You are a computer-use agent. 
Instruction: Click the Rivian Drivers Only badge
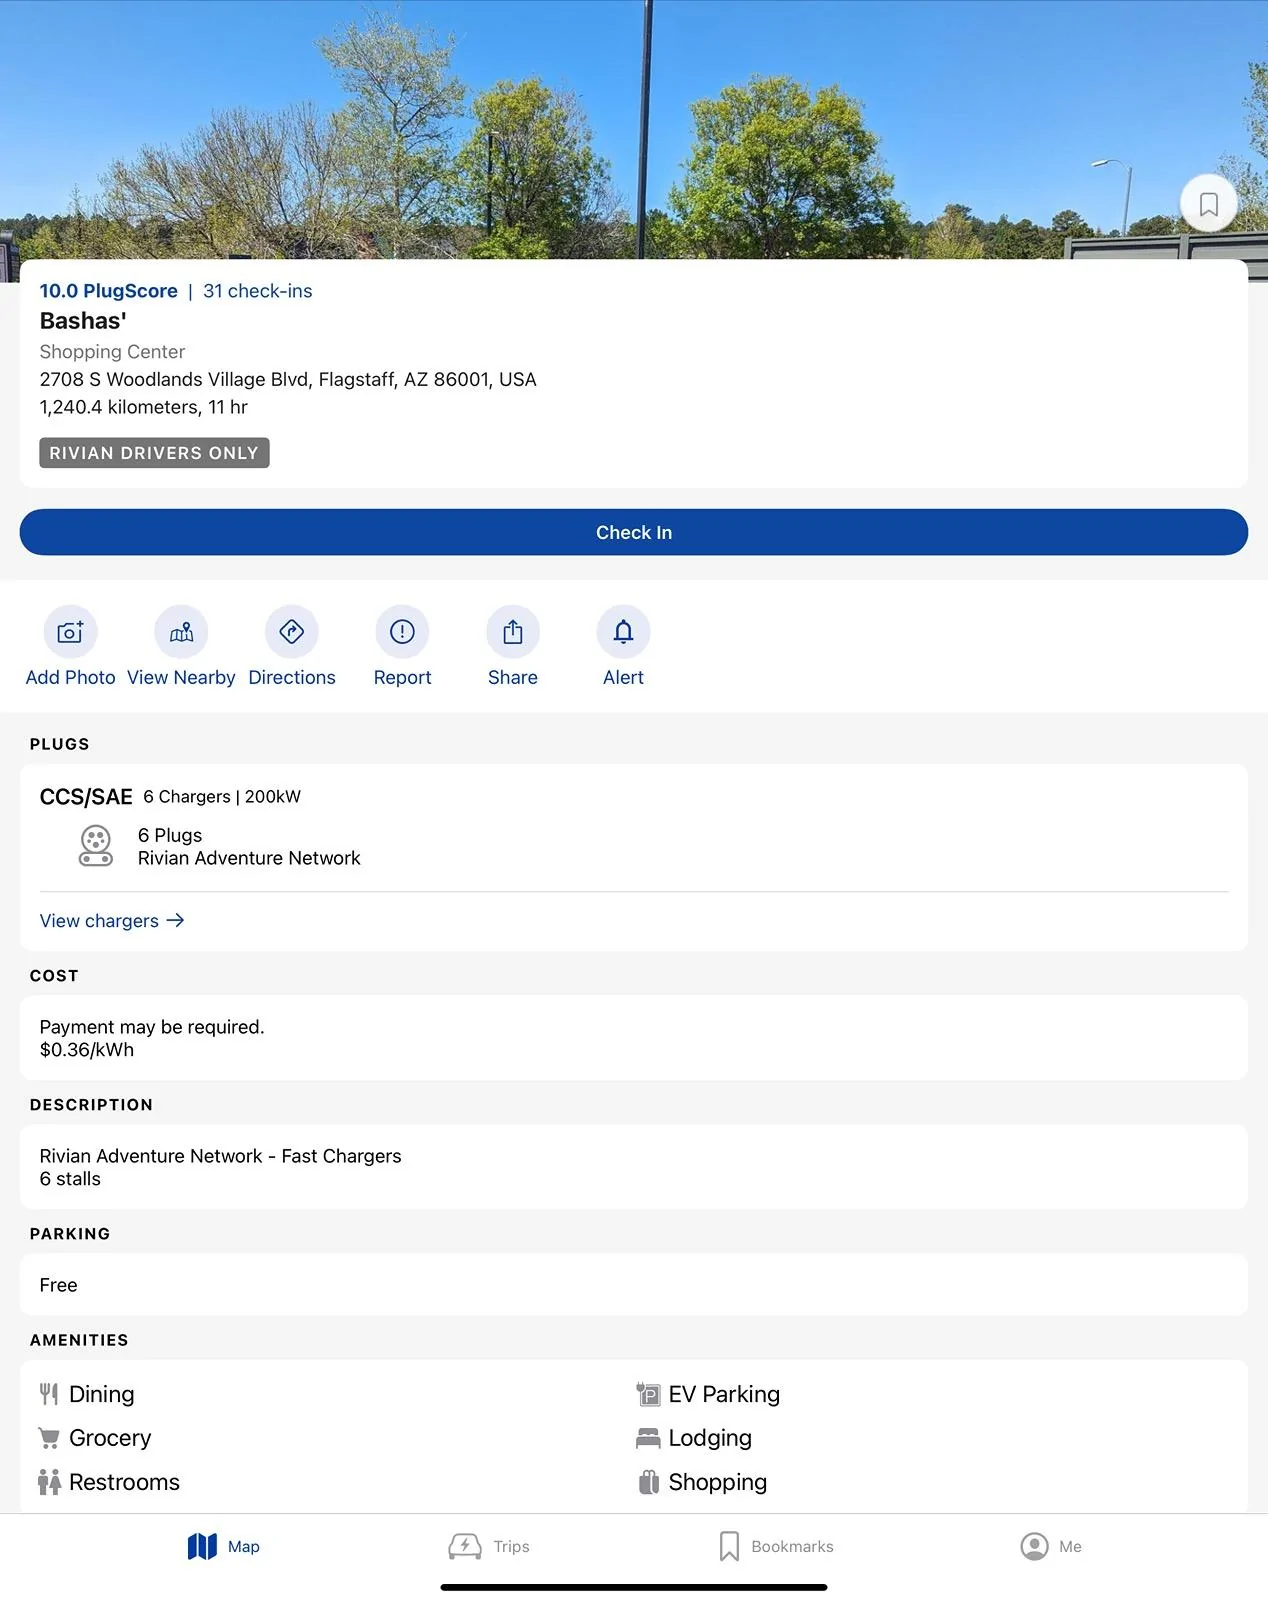(154, 453)
